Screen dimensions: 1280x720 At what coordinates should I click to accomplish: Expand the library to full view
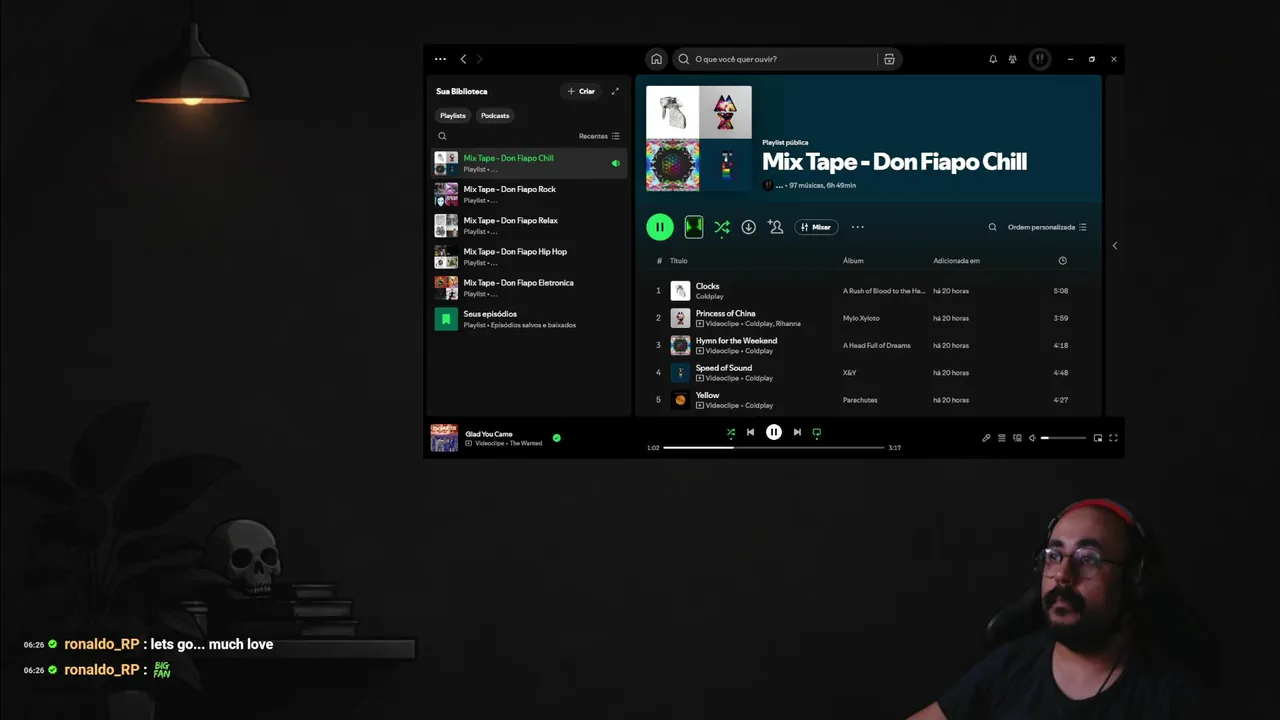tap(615, 91)
